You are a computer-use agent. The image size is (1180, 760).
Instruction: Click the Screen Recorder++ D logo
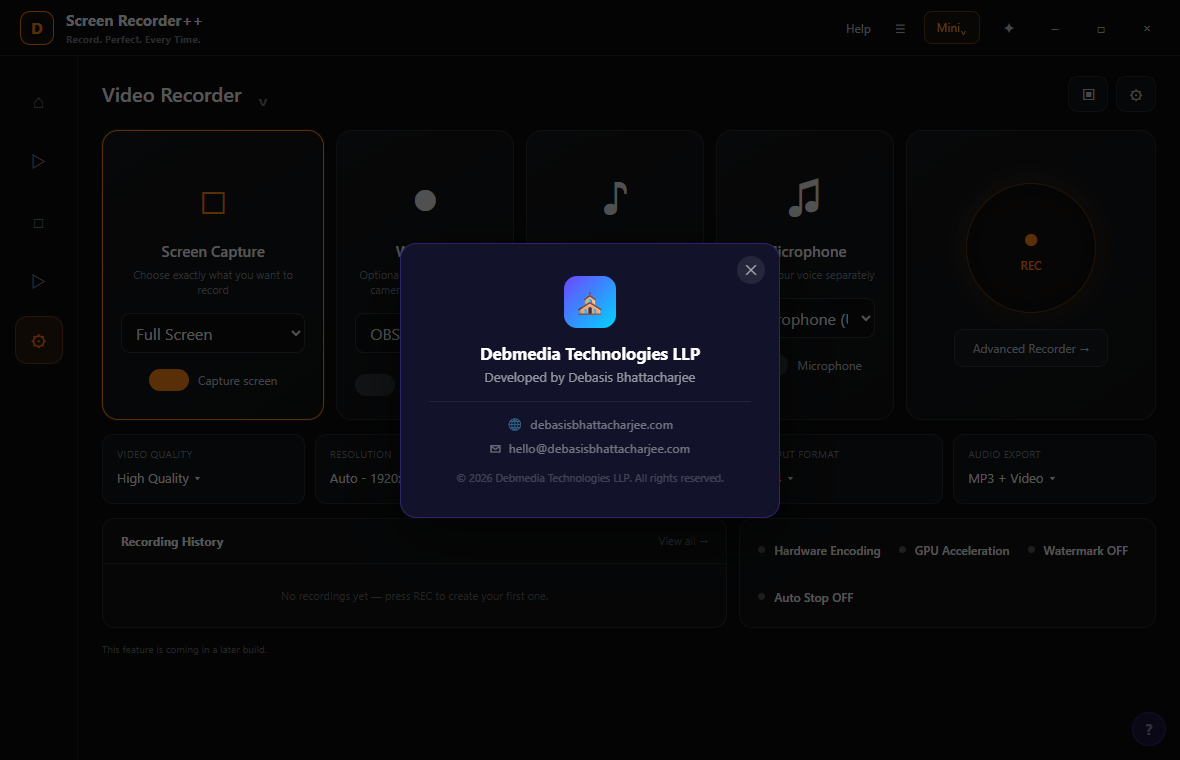37,29
